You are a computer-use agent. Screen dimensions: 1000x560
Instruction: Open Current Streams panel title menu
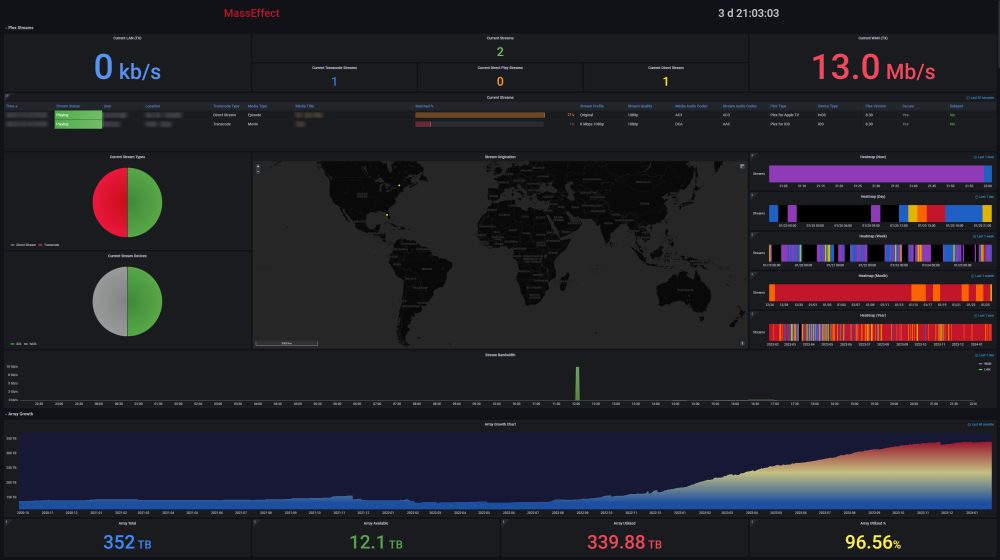pyautogui.click(x=500, y=98)
